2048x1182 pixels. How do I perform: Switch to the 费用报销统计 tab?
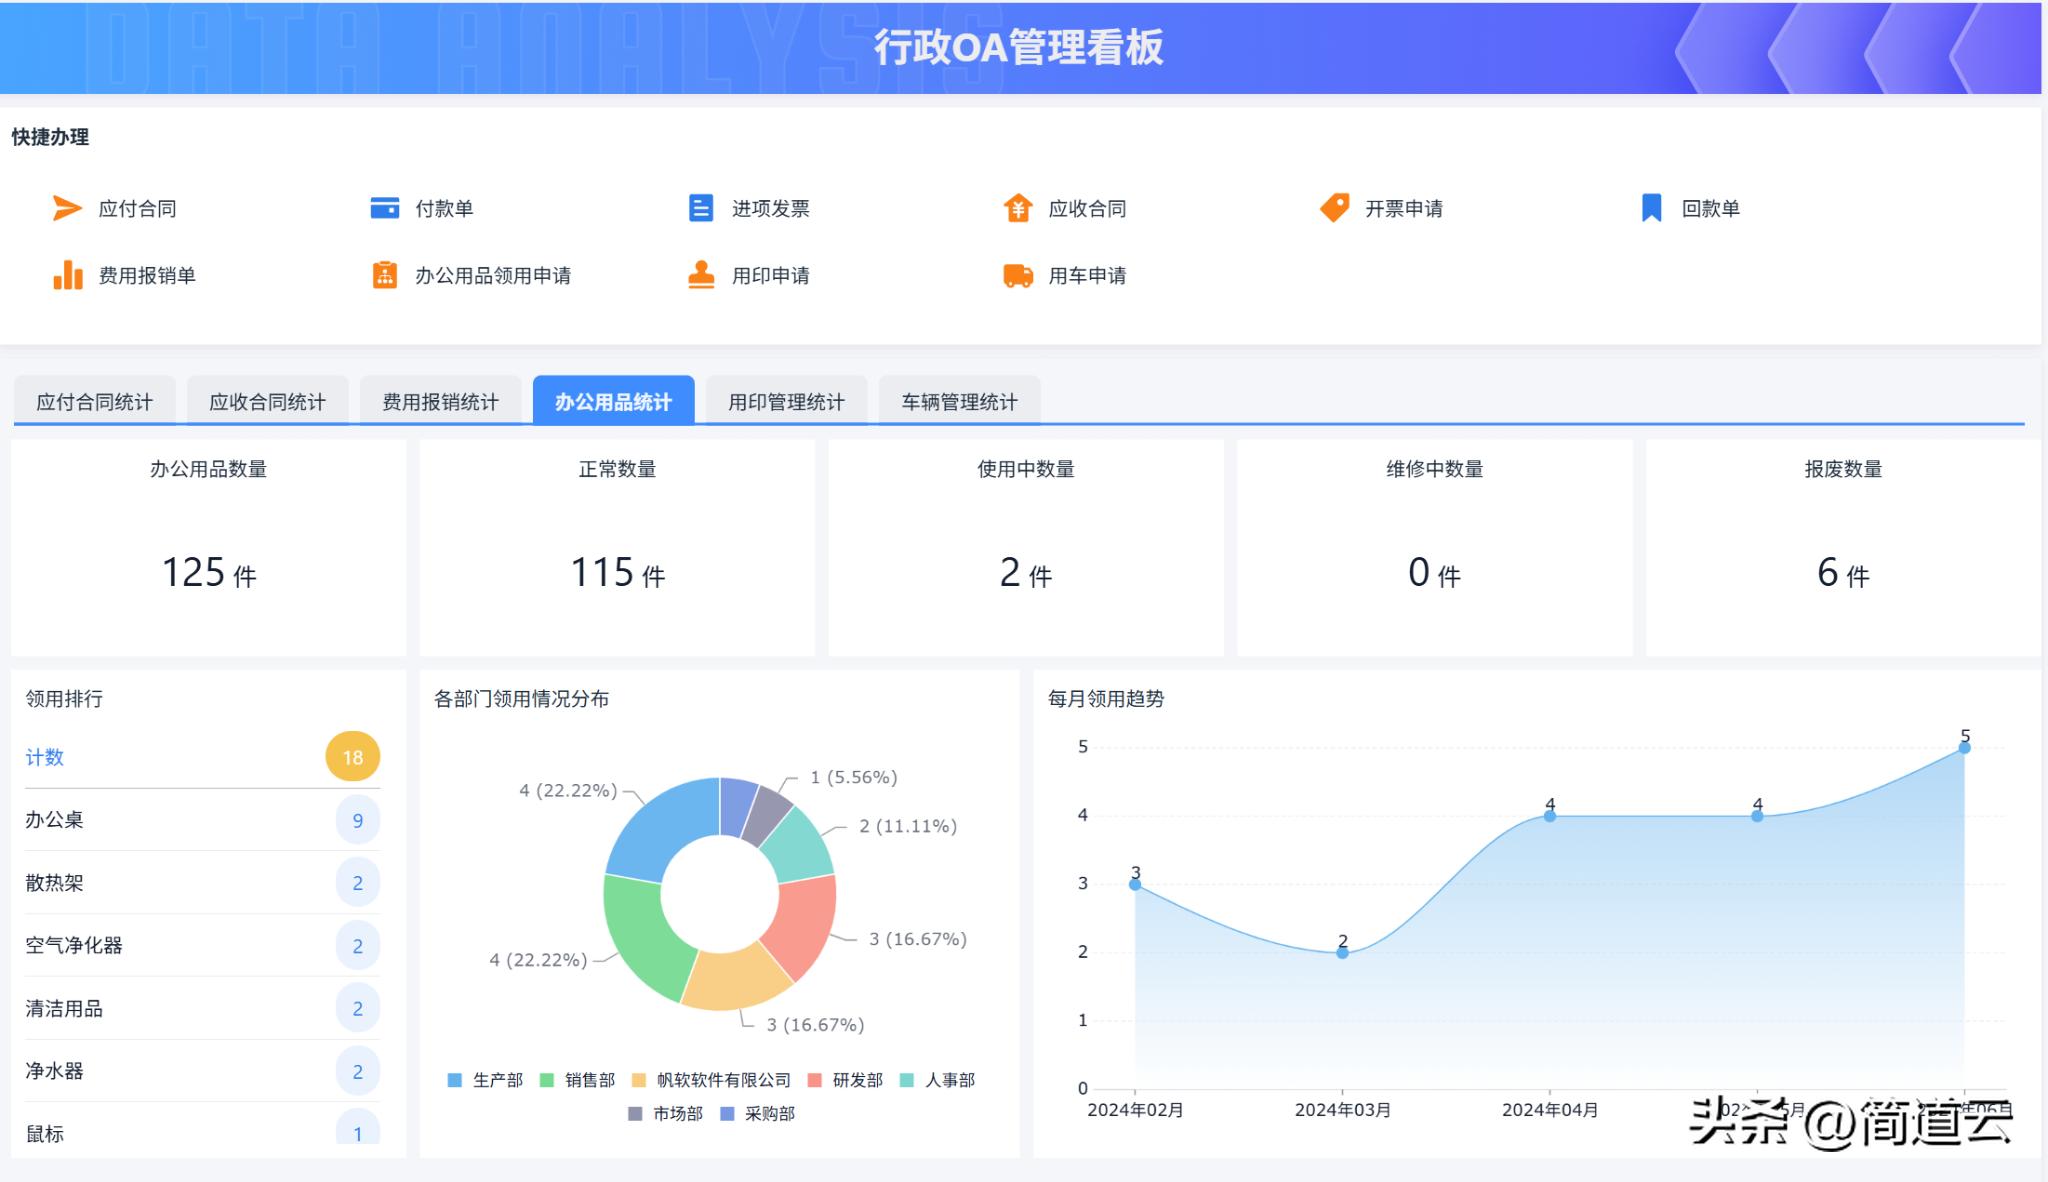tap(441, 401)
